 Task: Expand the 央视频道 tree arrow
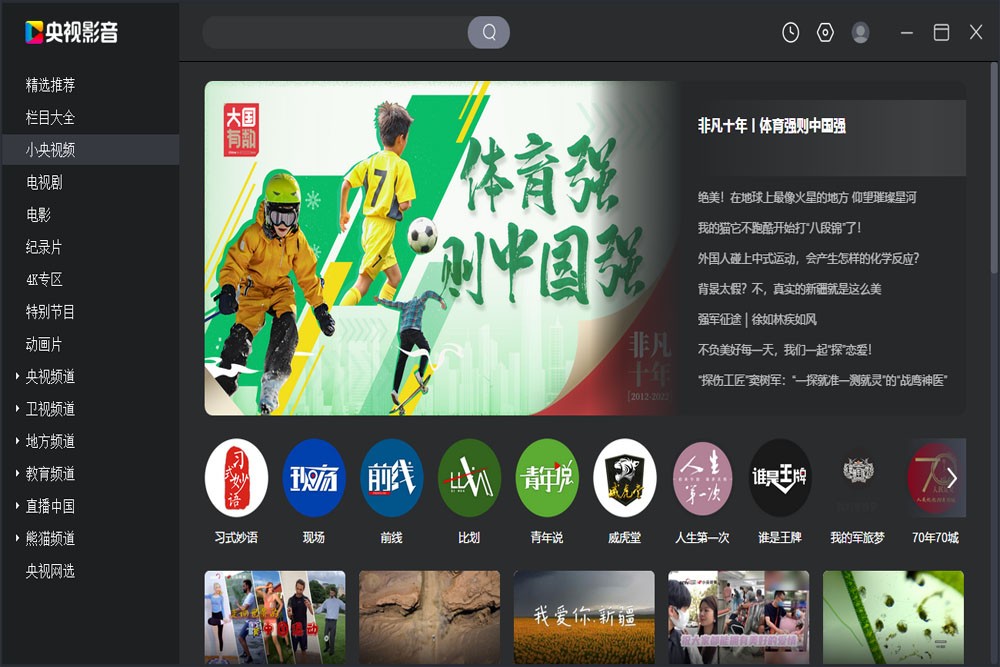tap(17, 377)
